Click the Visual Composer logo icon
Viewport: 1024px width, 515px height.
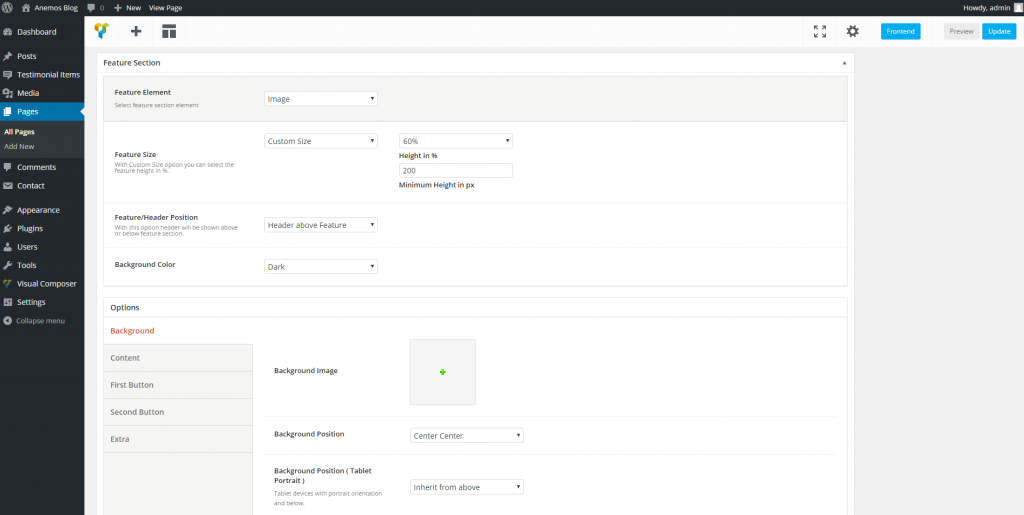click(x=102, y=31)
